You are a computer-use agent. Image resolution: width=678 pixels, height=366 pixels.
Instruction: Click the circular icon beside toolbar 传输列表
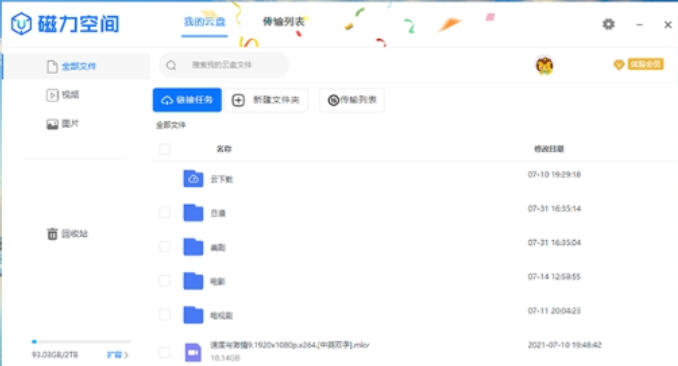click(333, 100)
